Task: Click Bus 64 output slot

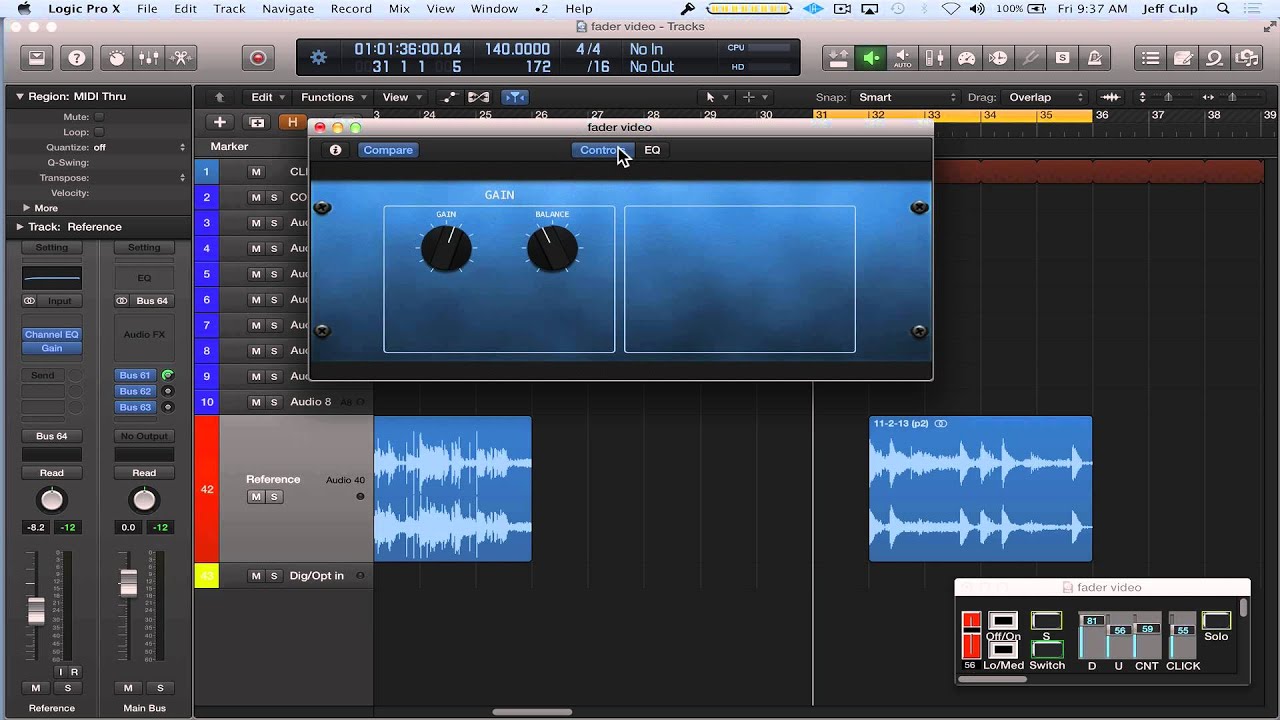Action: click(52, 436)
